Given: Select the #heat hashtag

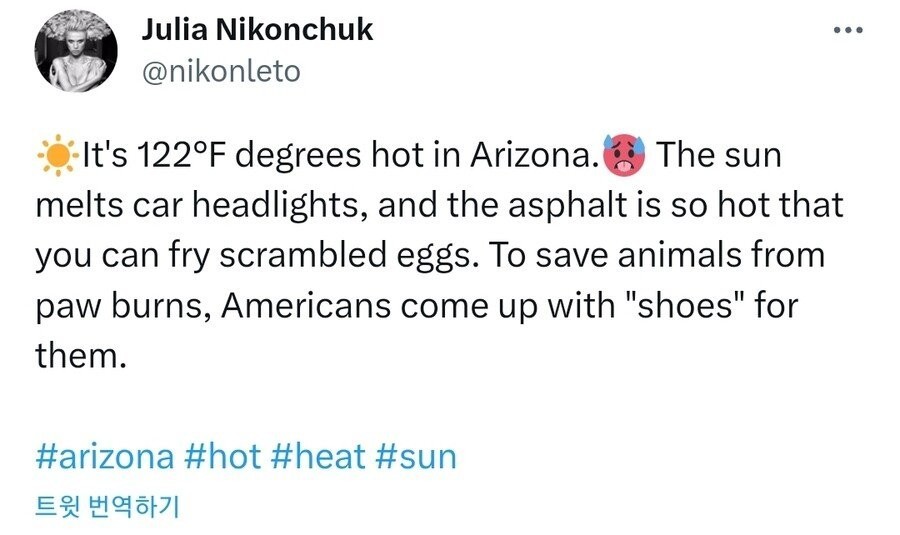Looking at the screenshot, I should point(317,458).
